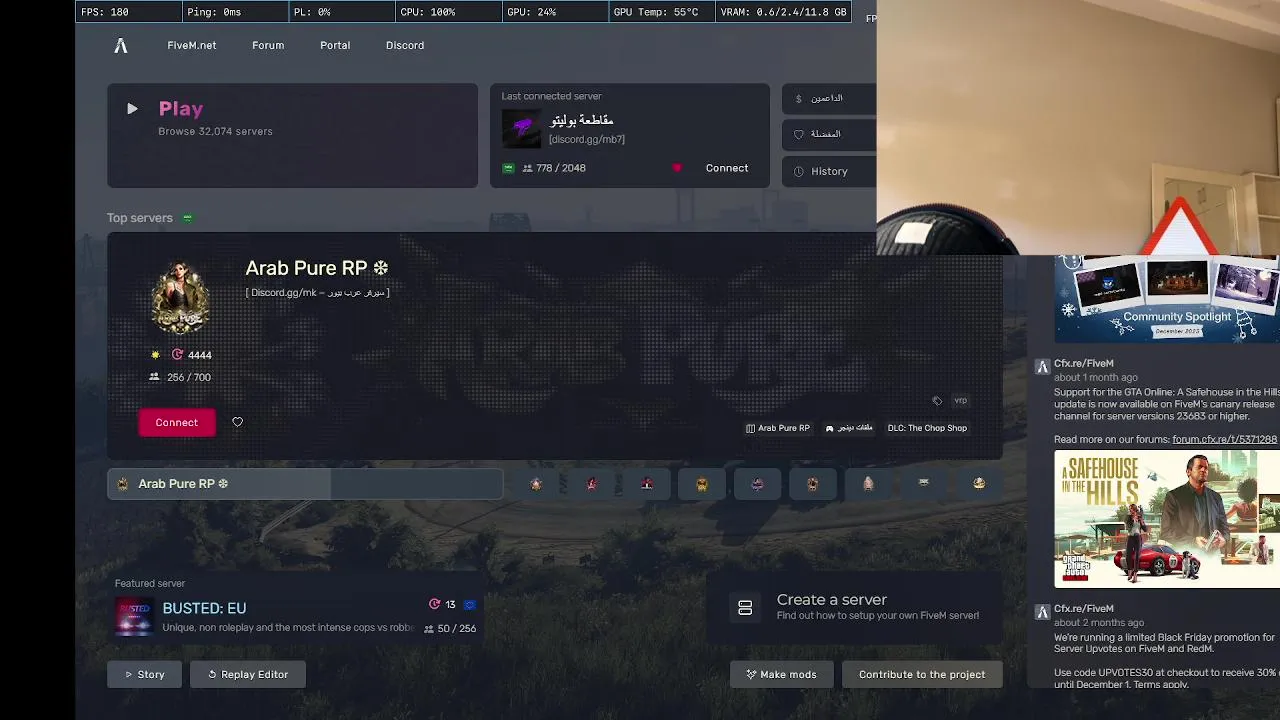
Task: Select the sixth top-server icon in the row
Action: (x=812, y=484)
